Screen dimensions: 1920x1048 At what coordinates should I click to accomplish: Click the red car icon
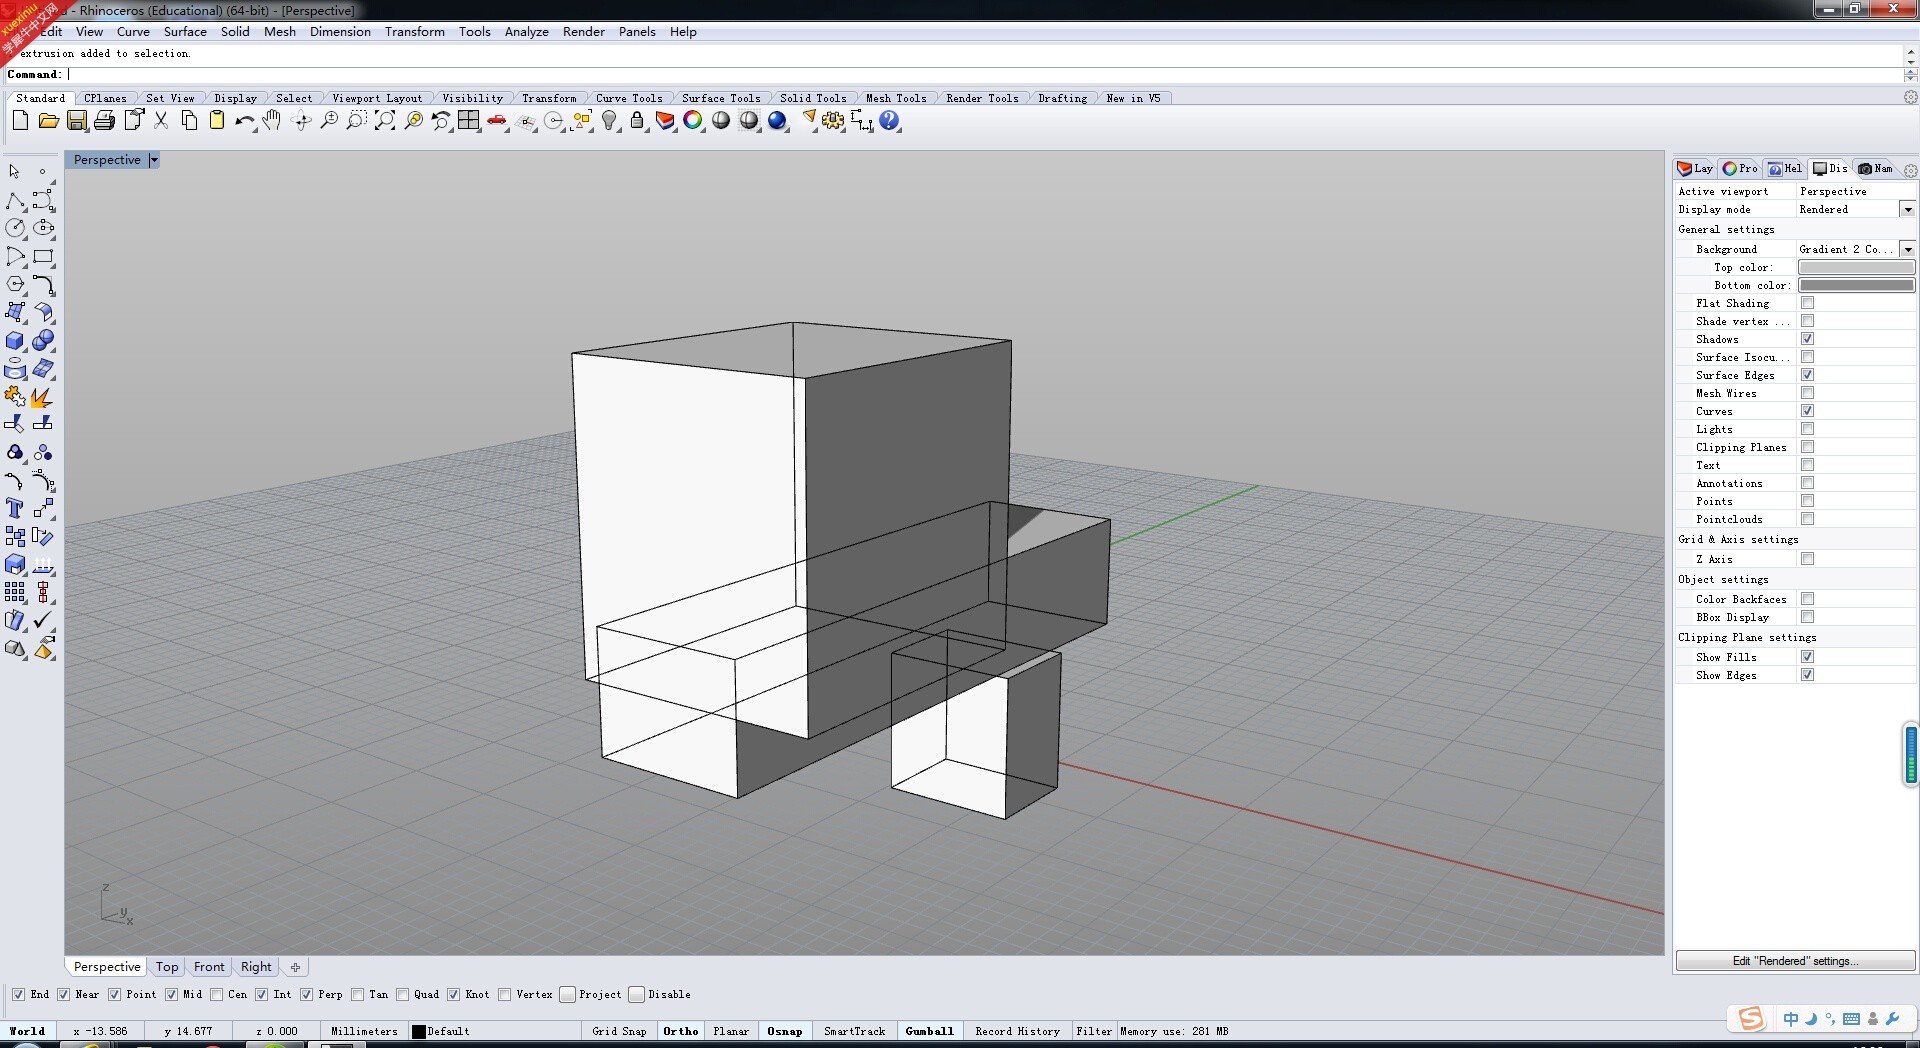point(497,121)
